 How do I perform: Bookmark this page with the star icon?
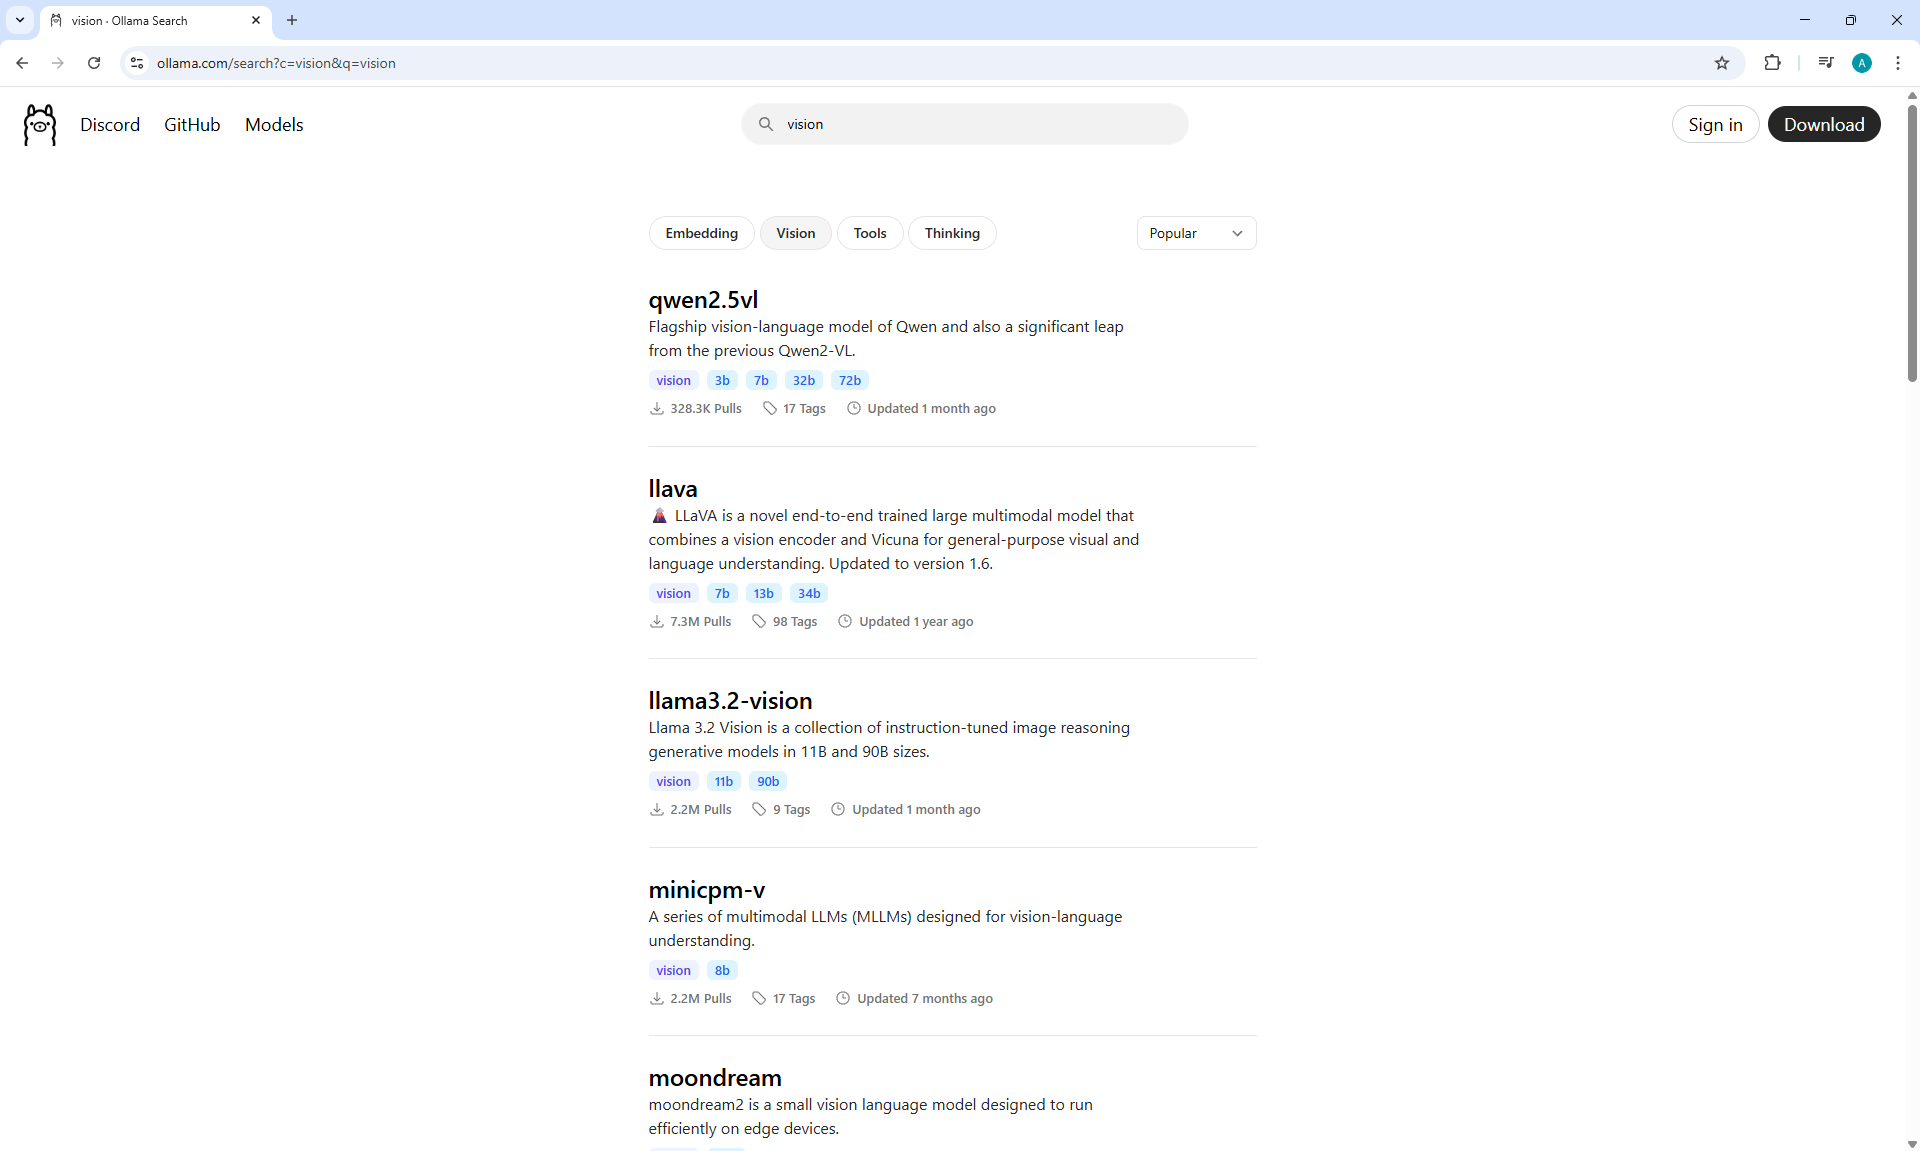(1721, 63)
